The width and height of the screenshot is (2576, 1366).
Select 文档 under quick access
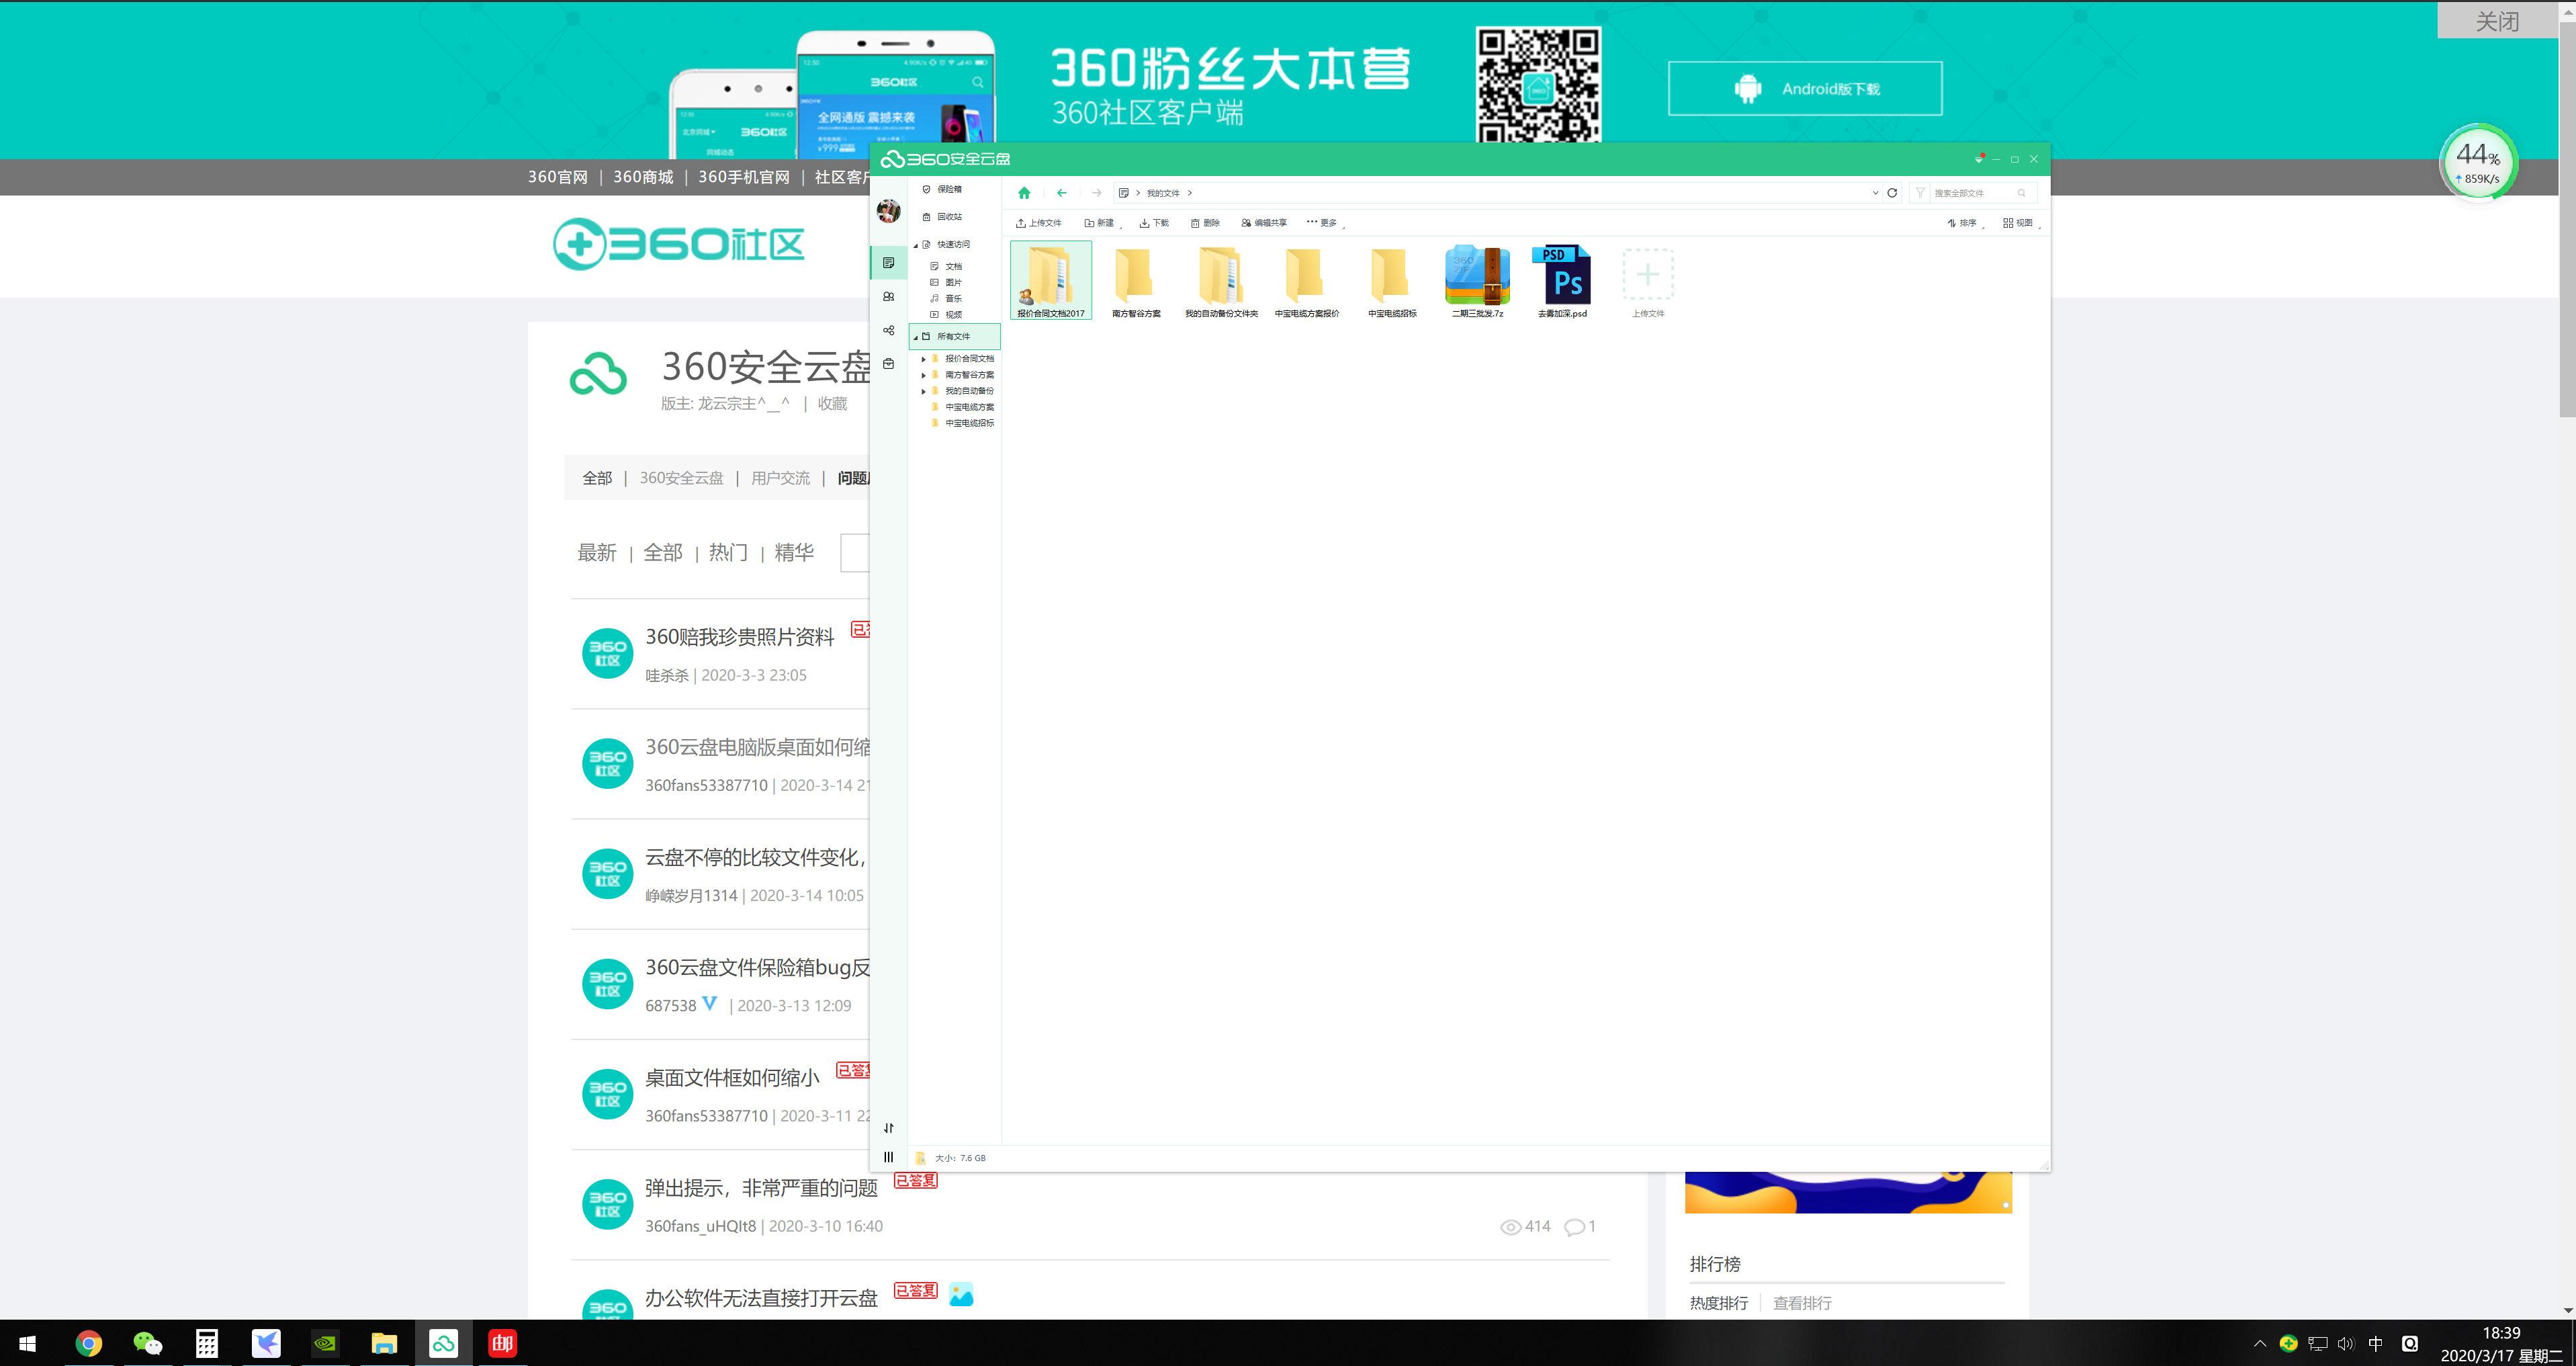pyautogui.click(x=946, y=267)
